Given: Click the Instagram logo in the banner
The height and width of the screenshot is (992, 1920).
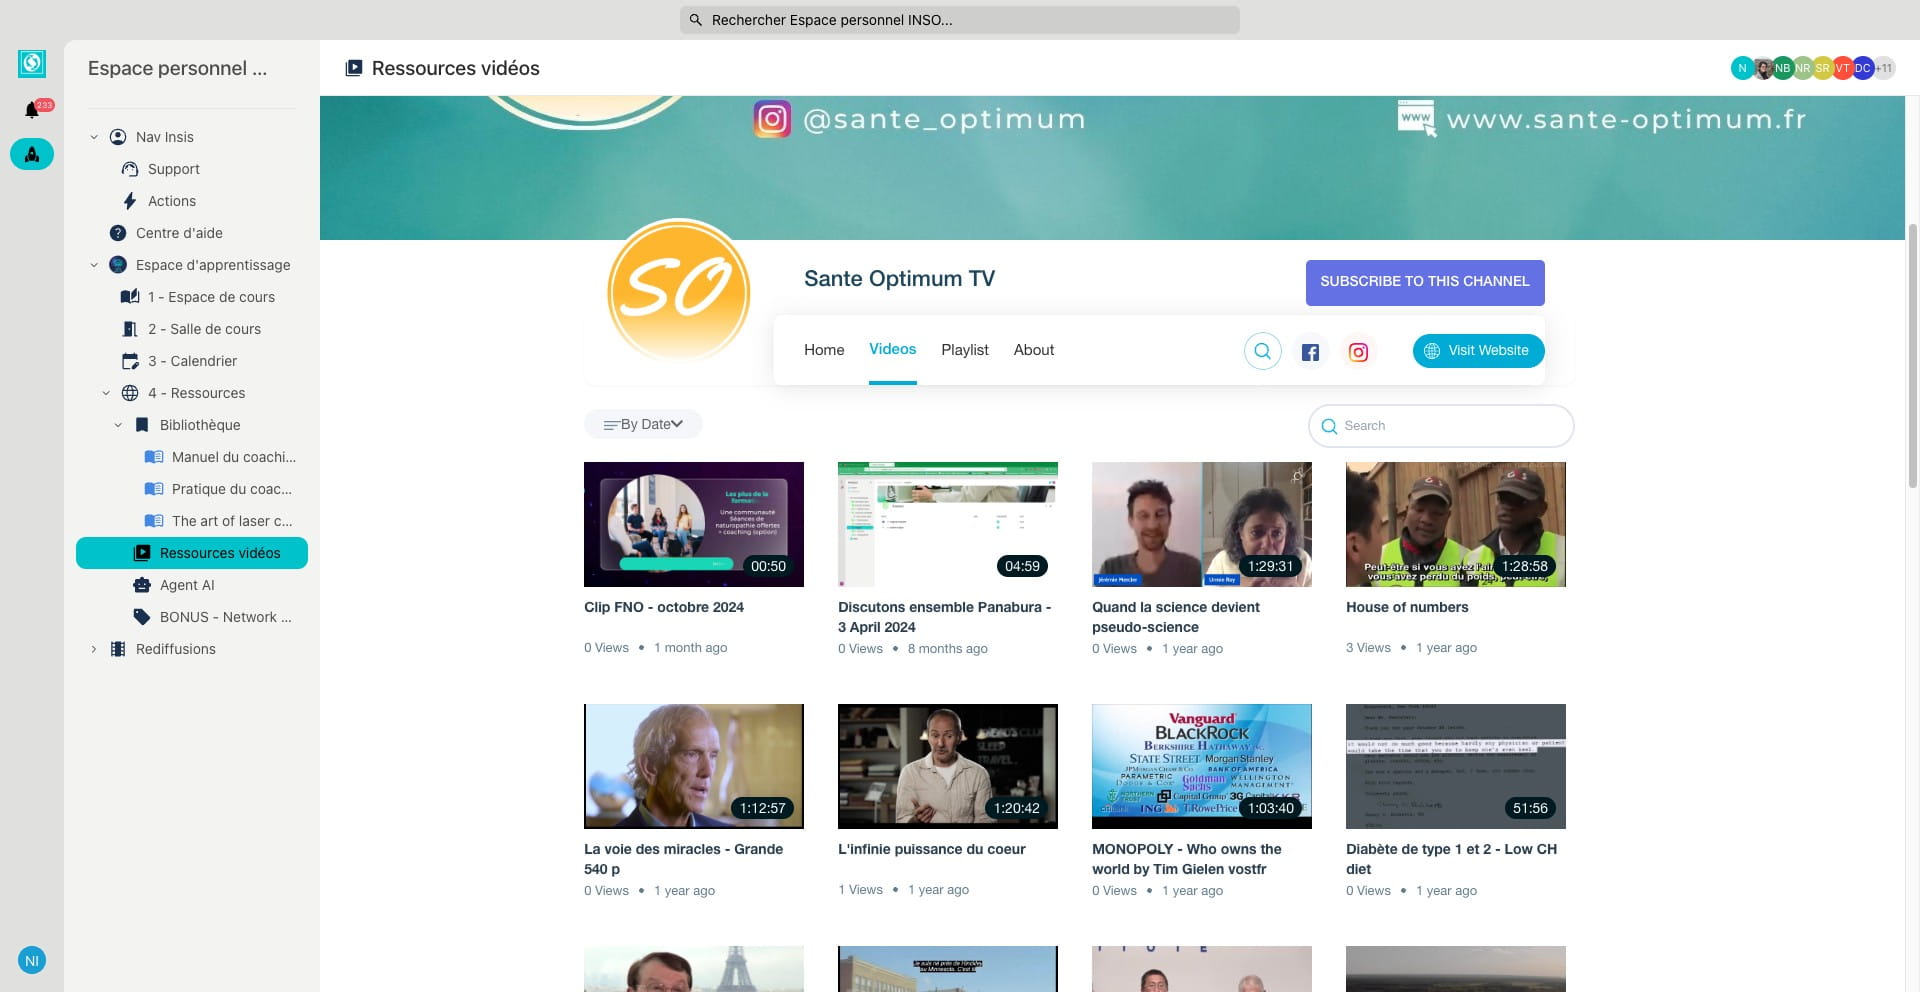Looking at the screenshot, I should 772,119.
